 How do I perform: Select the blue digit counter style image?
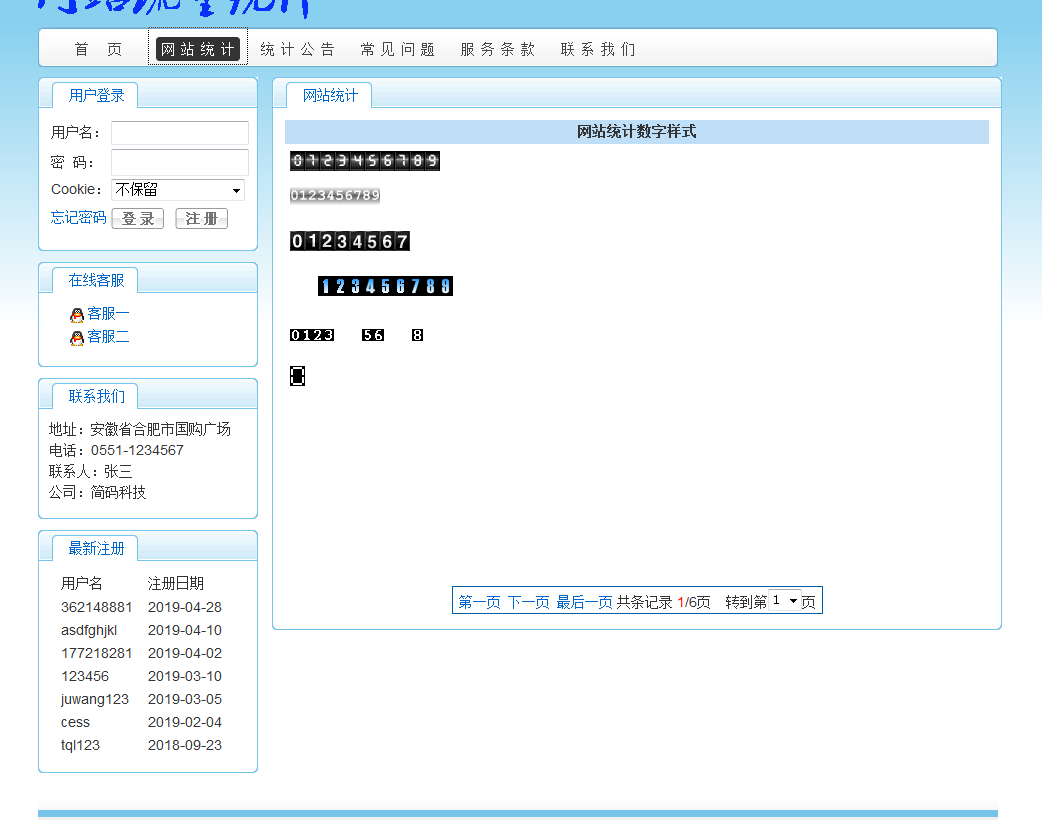[385, 286]
